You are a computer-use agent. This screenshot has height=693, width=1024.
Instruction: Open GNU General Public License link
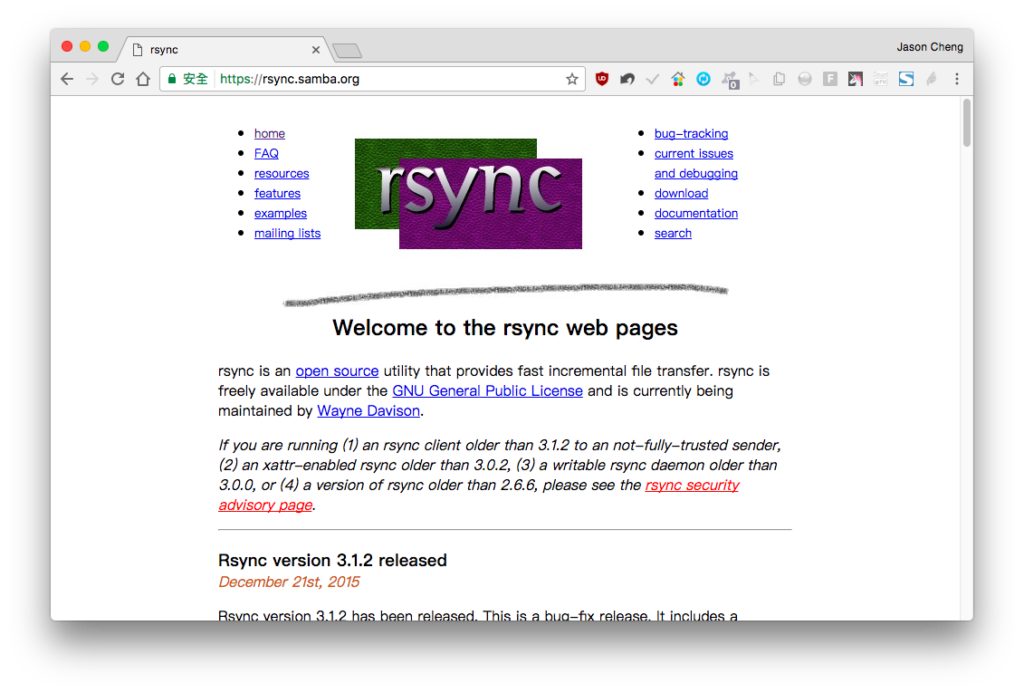pos(487,391)
